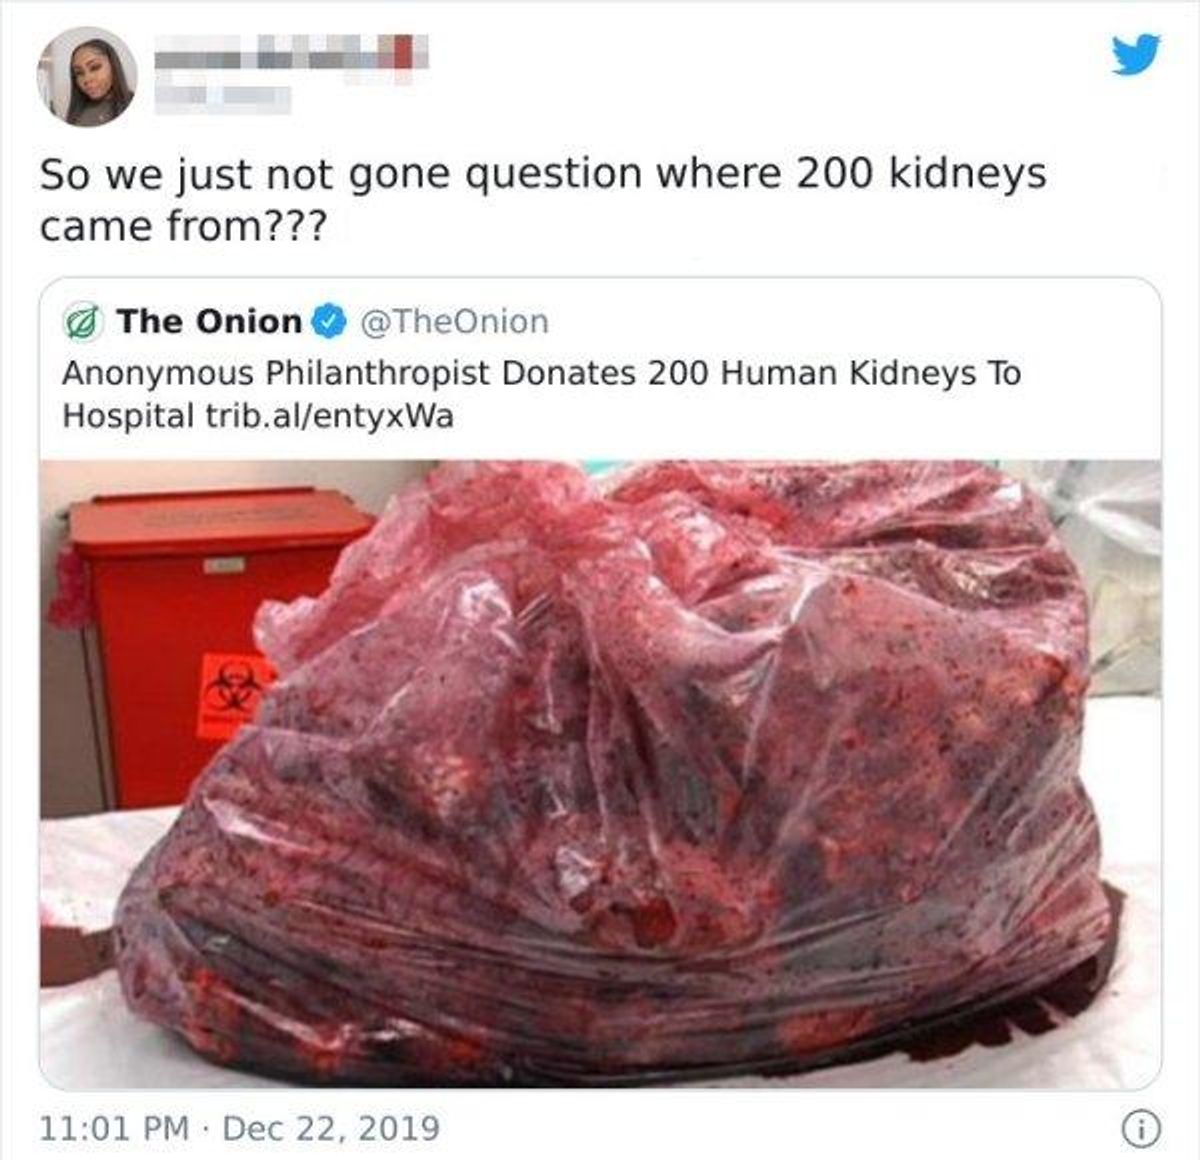
Task: Click the blue verified badge beside The Onion
Action: coord(329,322)
